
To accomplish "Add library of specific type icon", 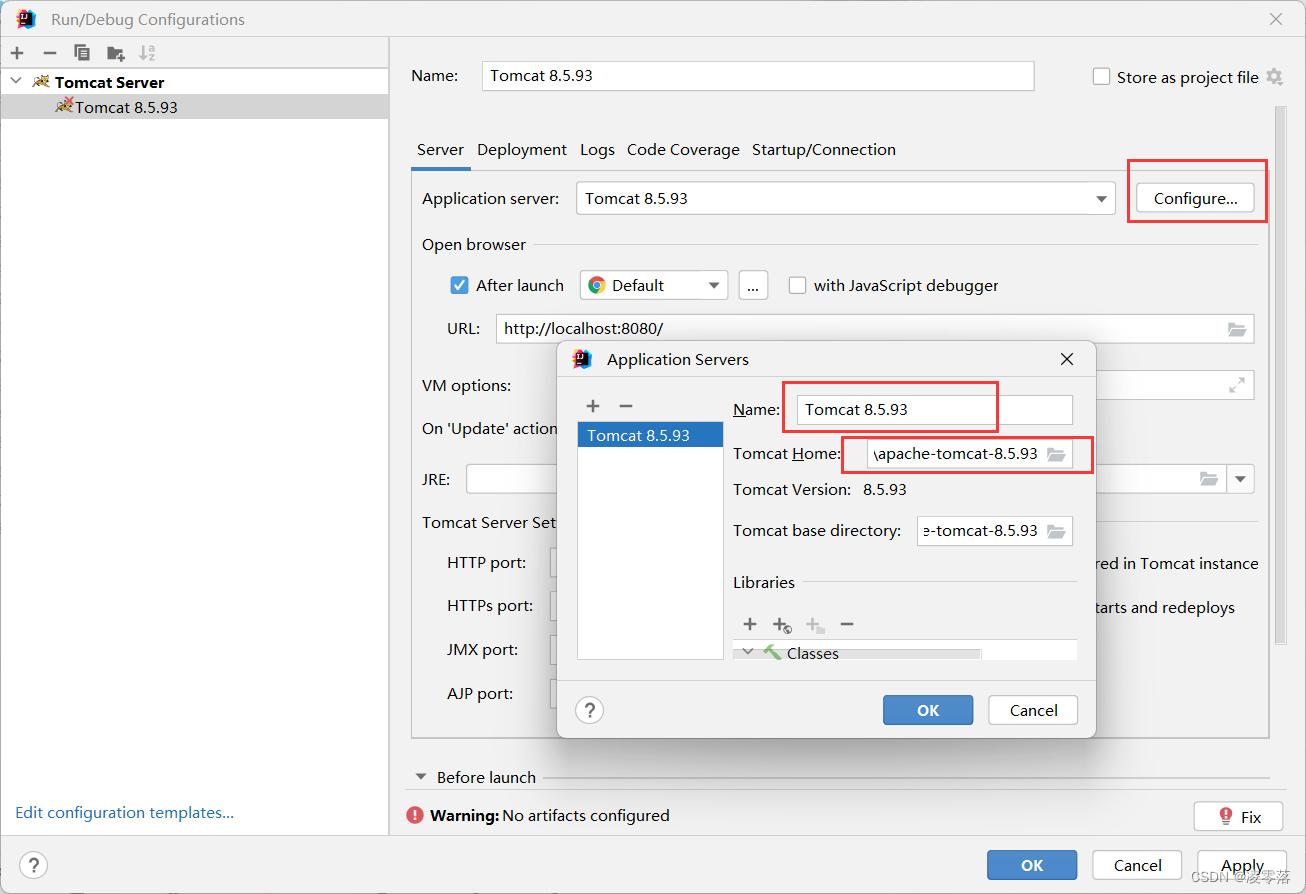I will 782,625.
